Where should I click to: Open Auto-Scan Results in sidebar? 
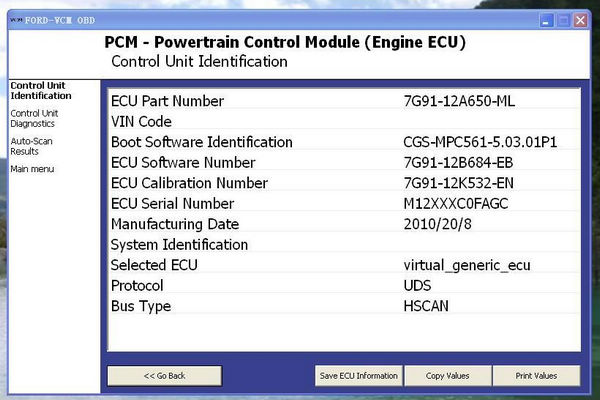pos(30,146)
